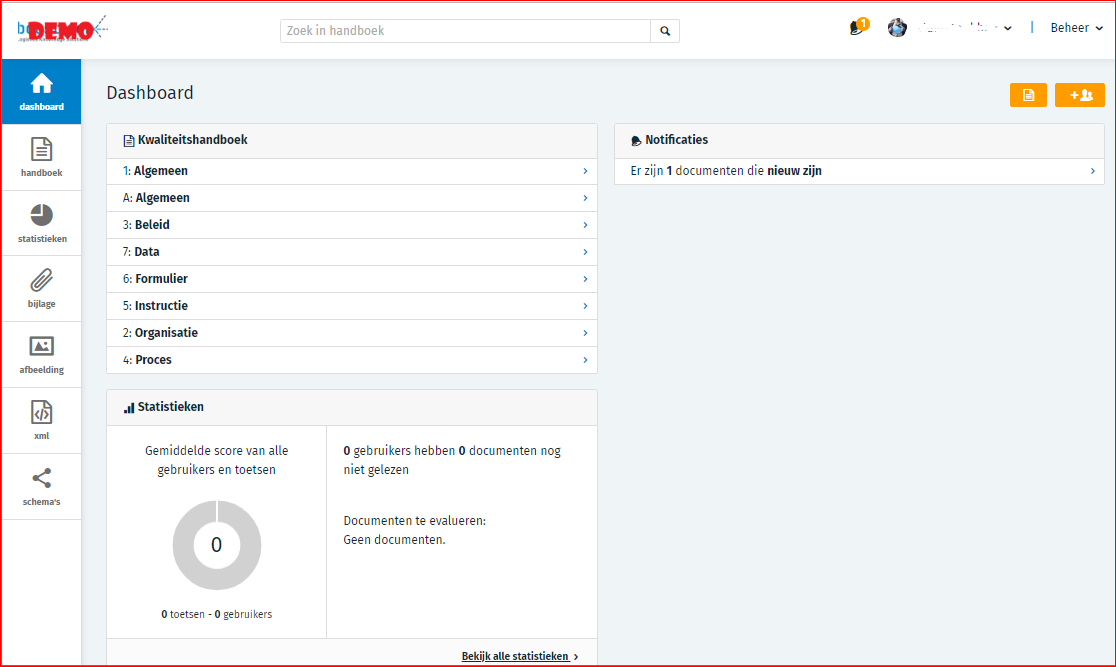The image size is (1116, 667).
Task: Click the DEMO logo in header
Action: point(62,29)
